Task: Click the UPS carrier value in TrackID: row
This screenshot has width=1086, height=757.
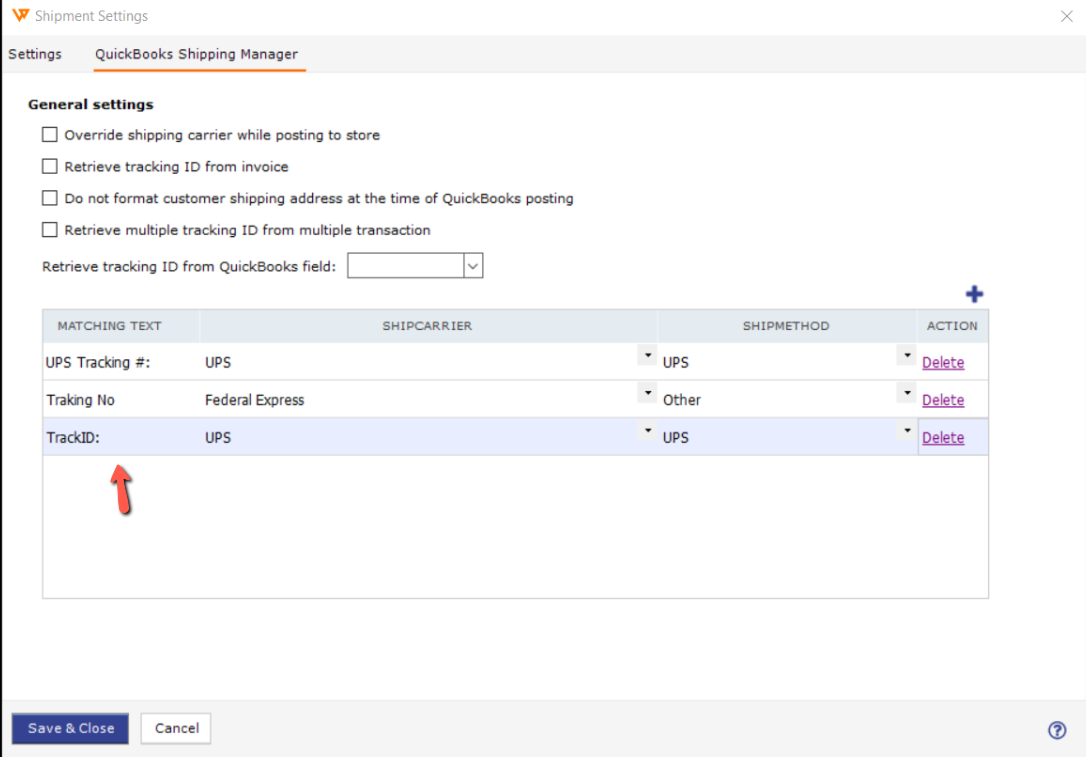Action: (217, 437)
